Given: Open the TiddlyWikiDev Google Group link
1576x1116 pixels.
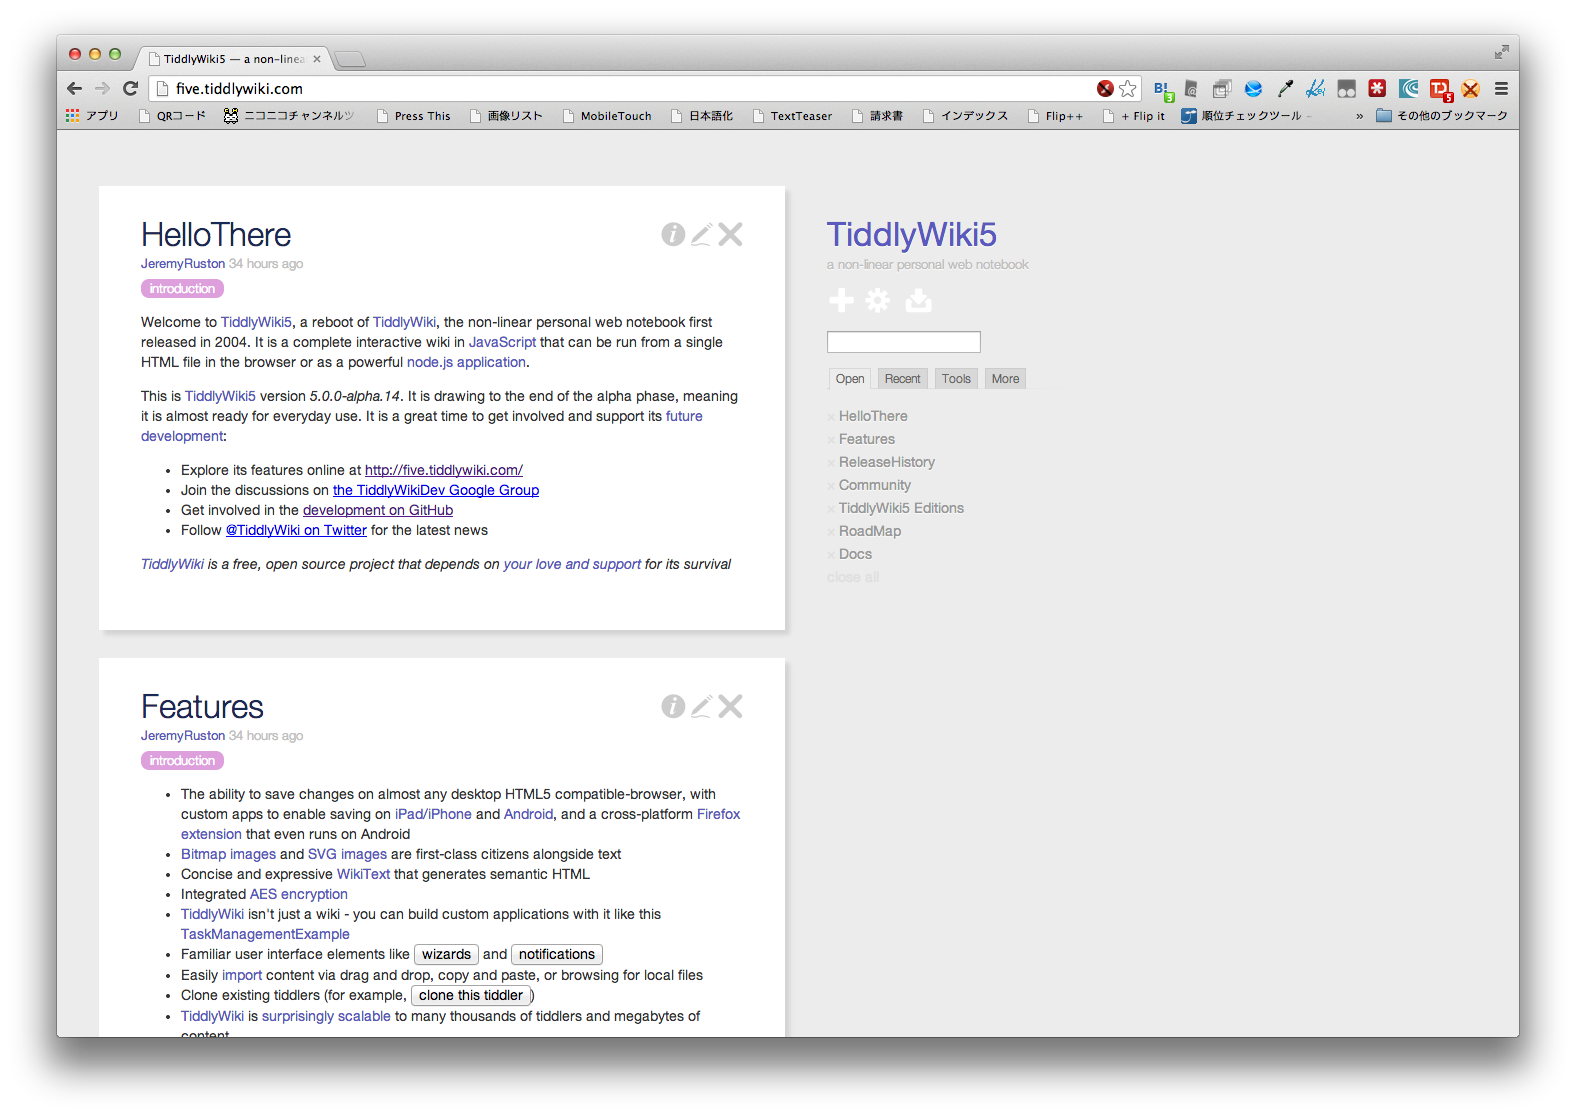Looking at the screenshot, I should [x=436, y=490].
